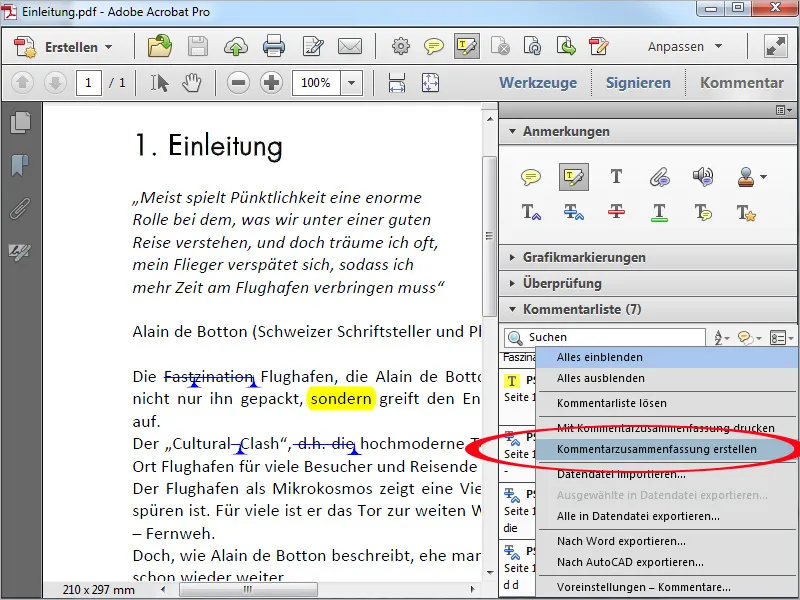Go to previous page arrow
800x600 pixels.
point(22,83)
